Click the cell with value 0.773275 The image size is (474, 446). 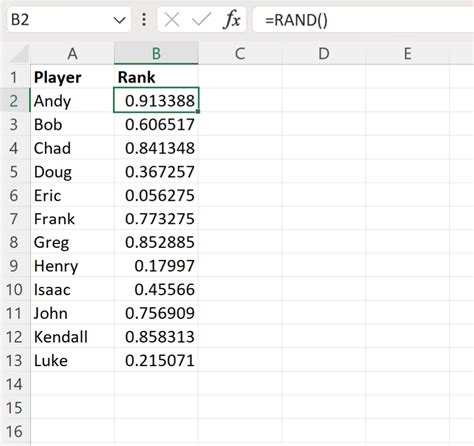click(156, 219)
